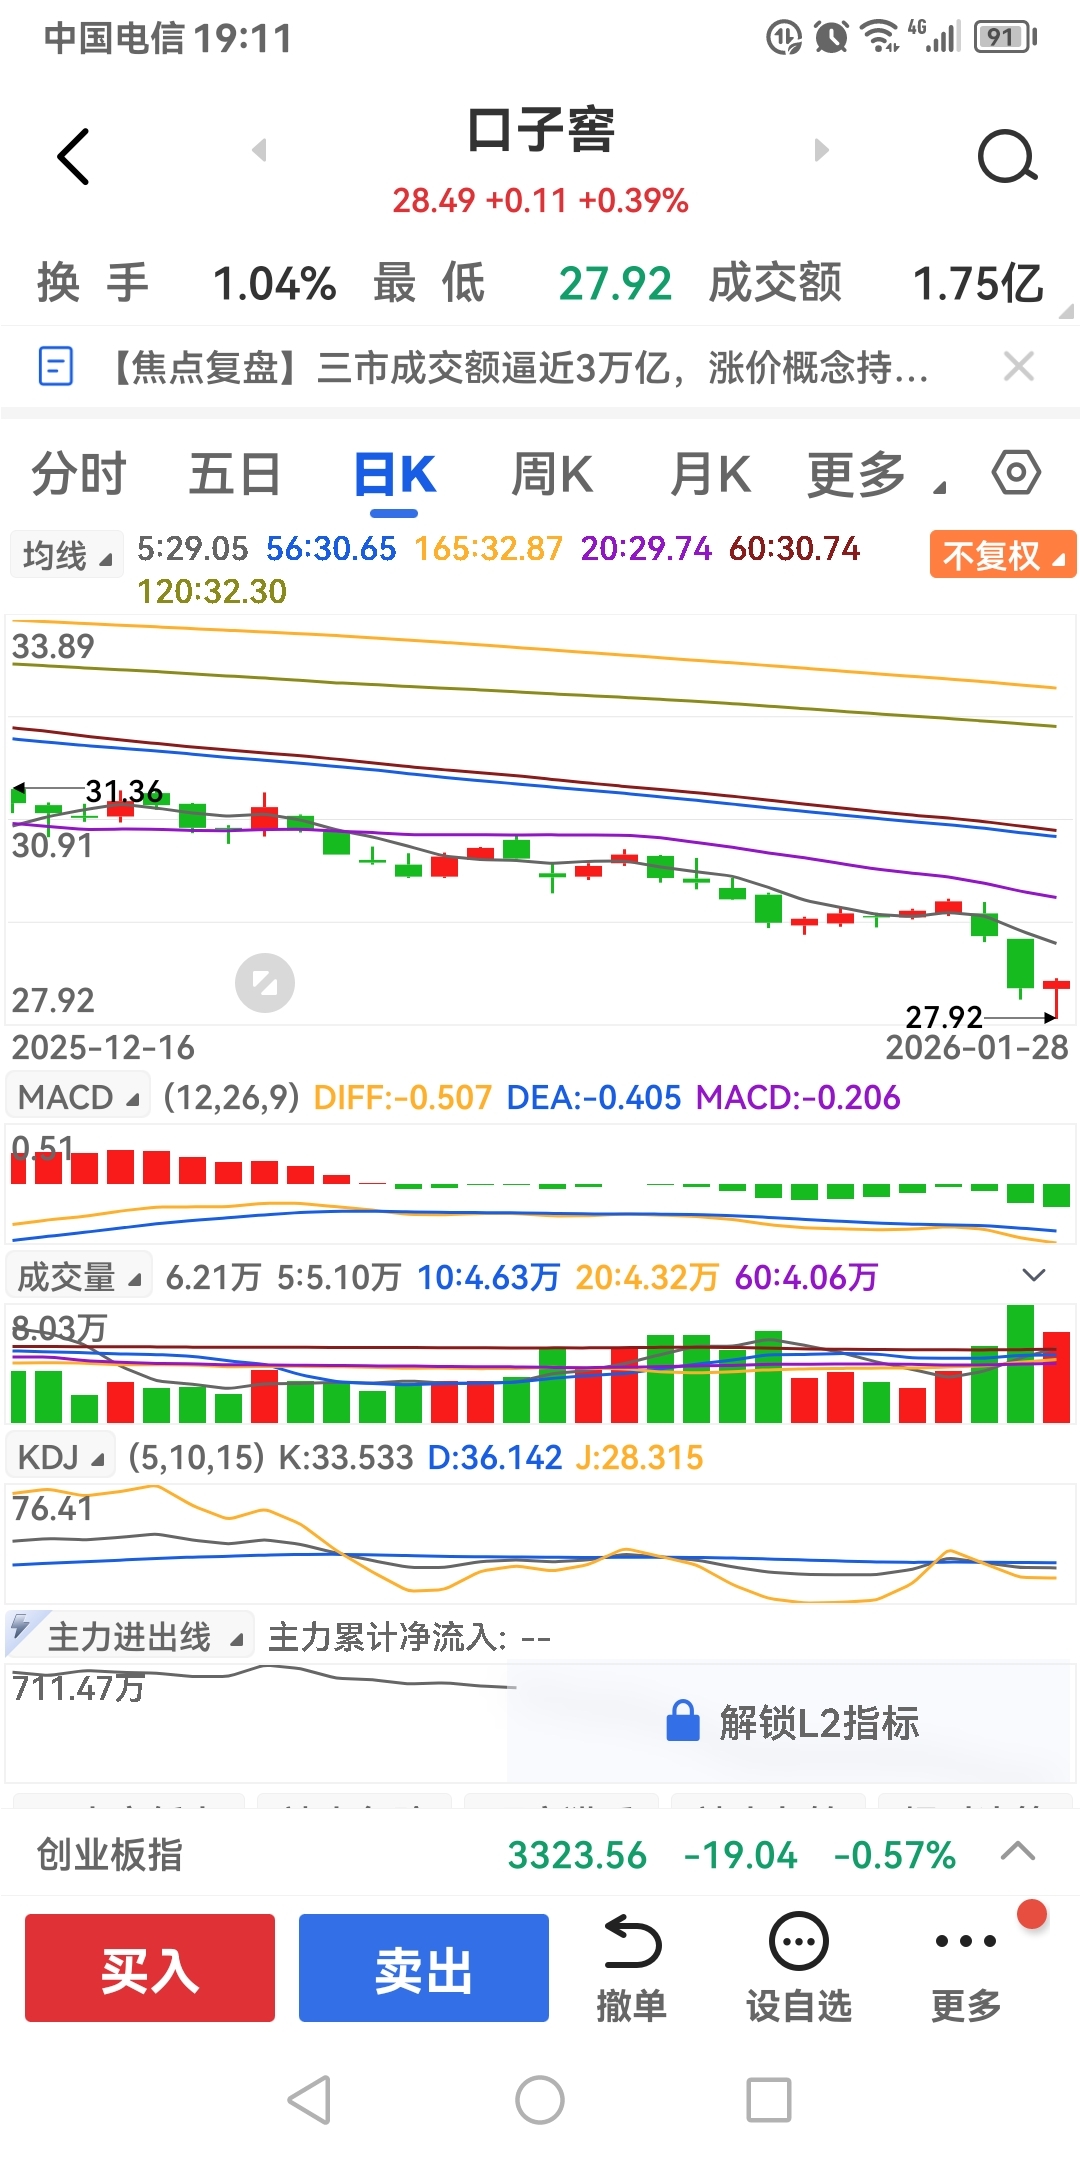Tap the 口子窖 stock title
The width and height of the screenshot is (1080, 2160).
pyautogui.click(x=540, y=130)
